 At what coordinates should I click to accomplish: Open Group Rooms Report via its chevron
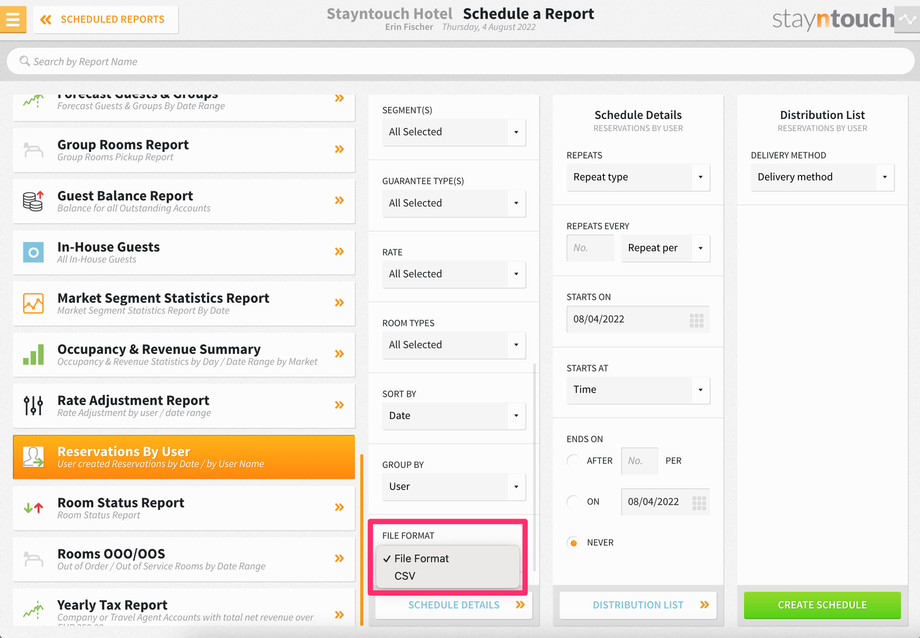[339, 149]
